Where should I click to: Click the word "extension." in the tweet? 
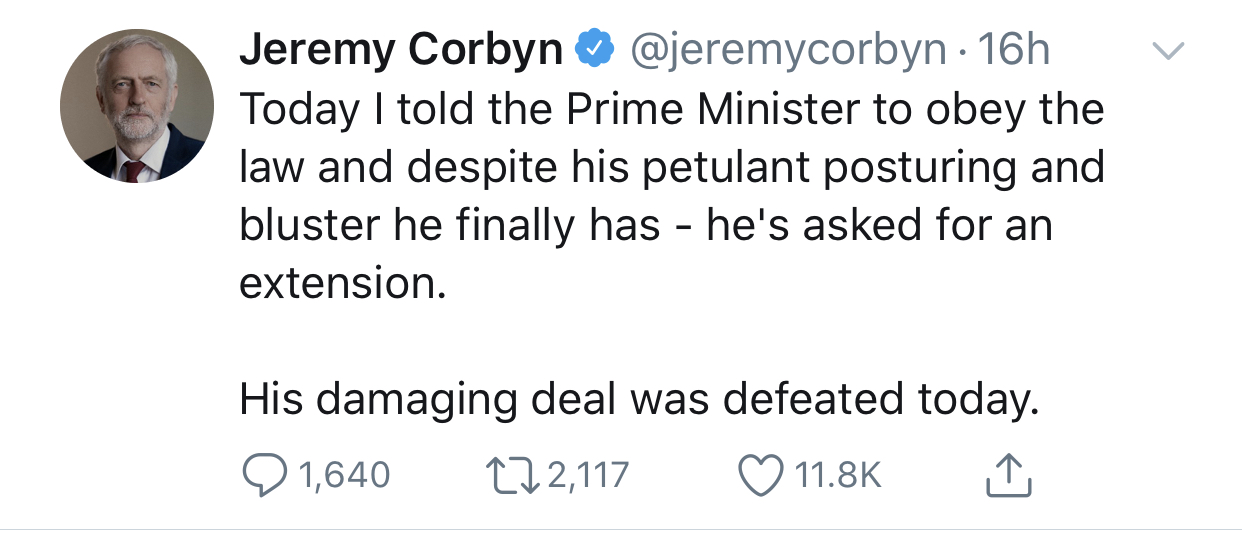pos(342,284)
